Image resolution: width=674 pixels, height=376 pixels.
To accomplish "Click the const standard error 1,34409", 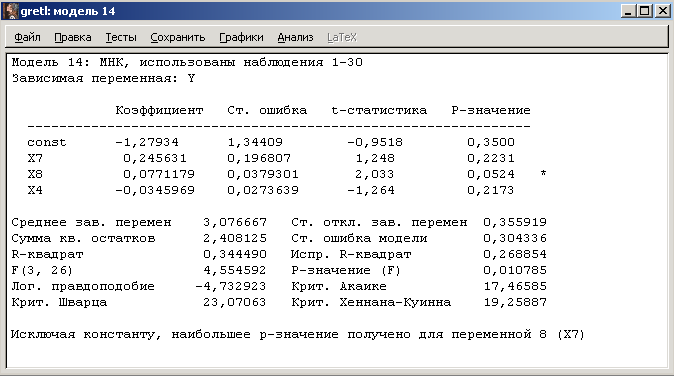I will (255, 142).
